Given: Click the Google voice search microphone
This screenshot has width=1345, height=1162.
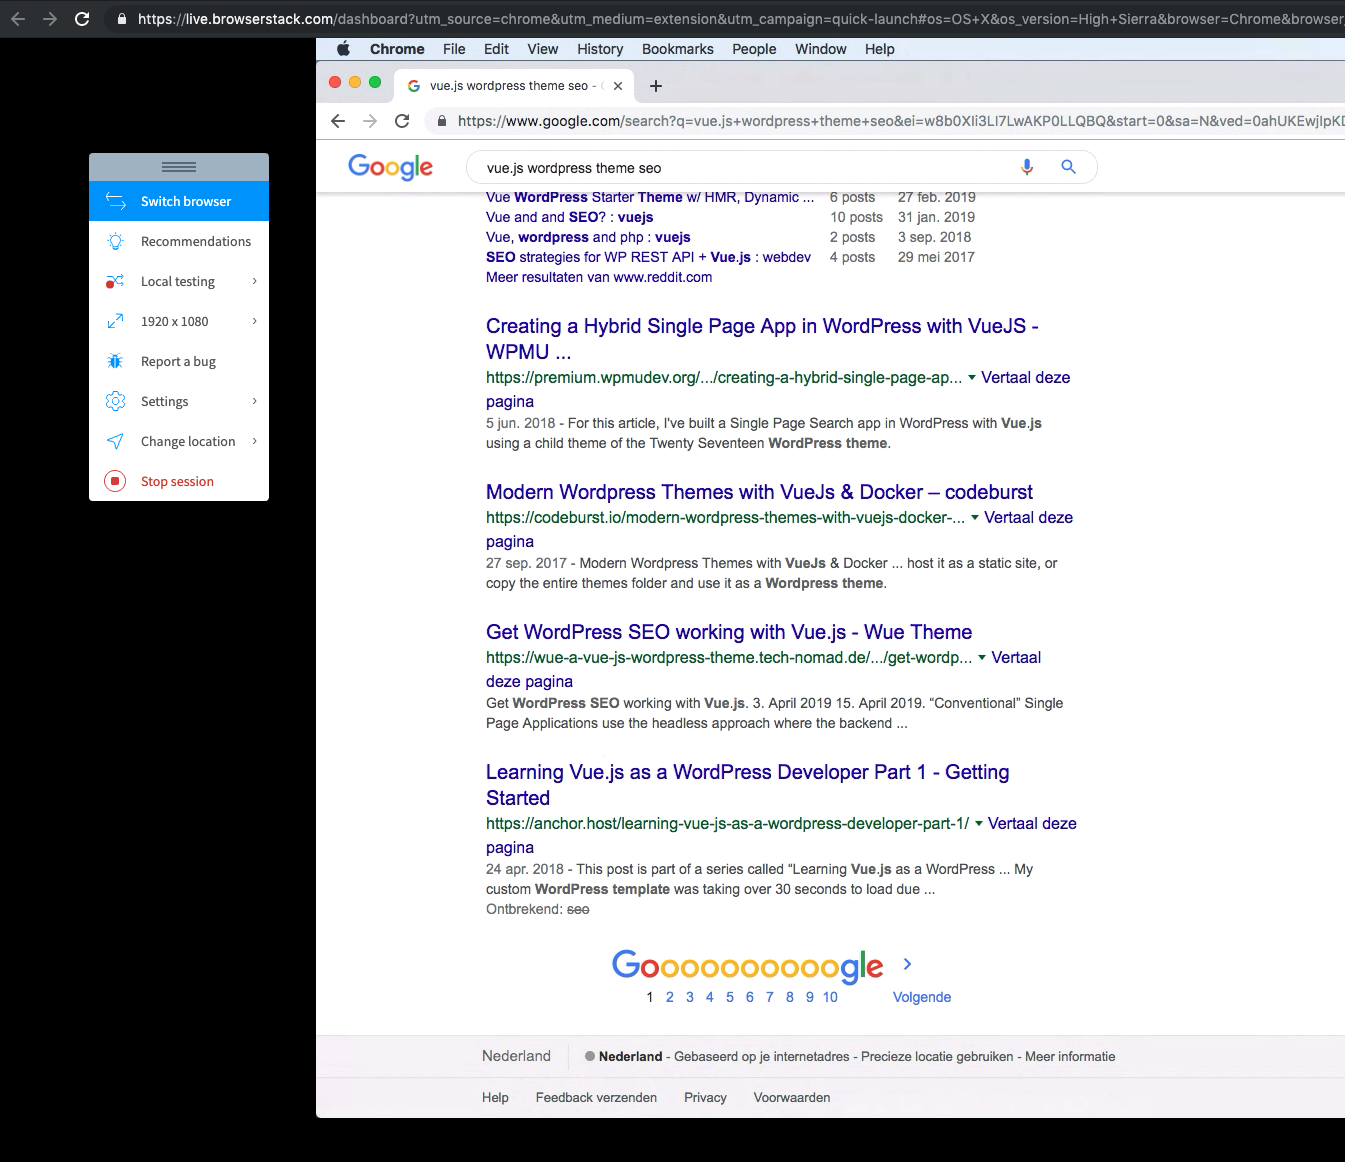Looking at the screenshot, I should coord(1027,167).
